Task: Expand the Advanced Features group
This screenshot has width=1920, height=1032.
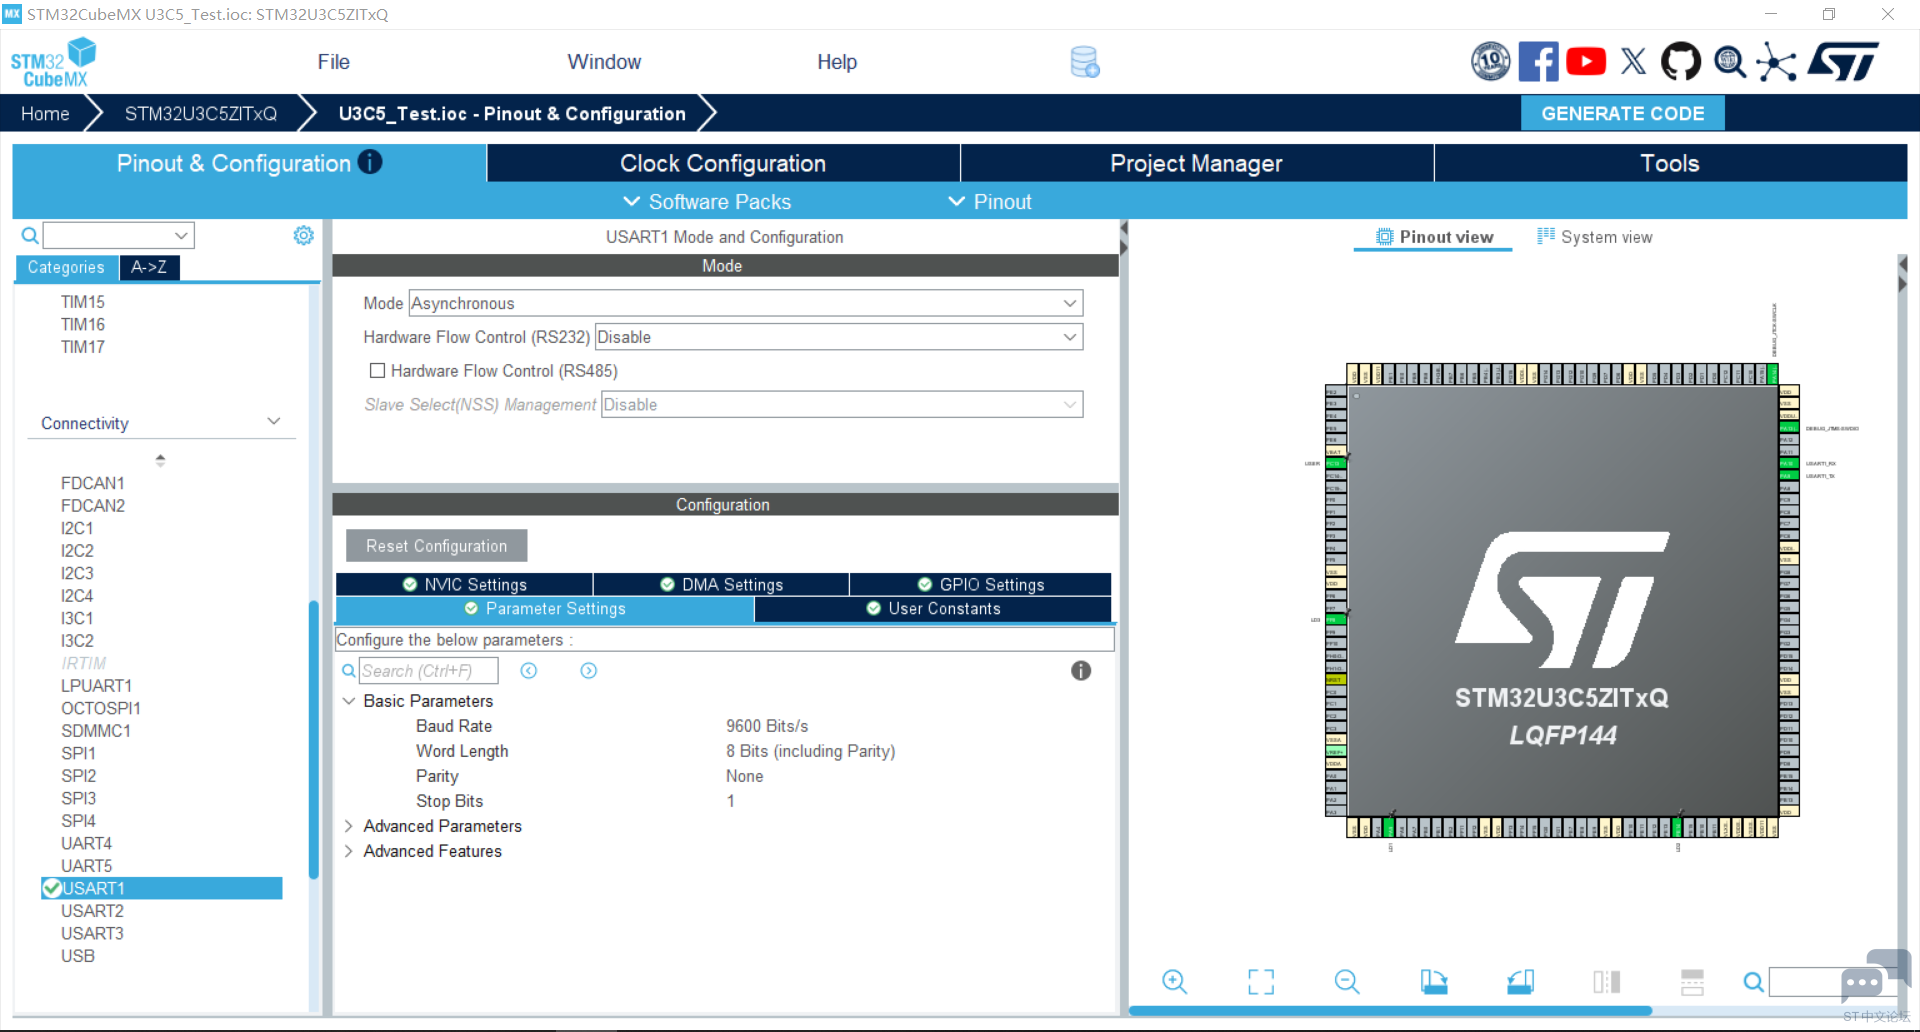Action: point(349,851)
